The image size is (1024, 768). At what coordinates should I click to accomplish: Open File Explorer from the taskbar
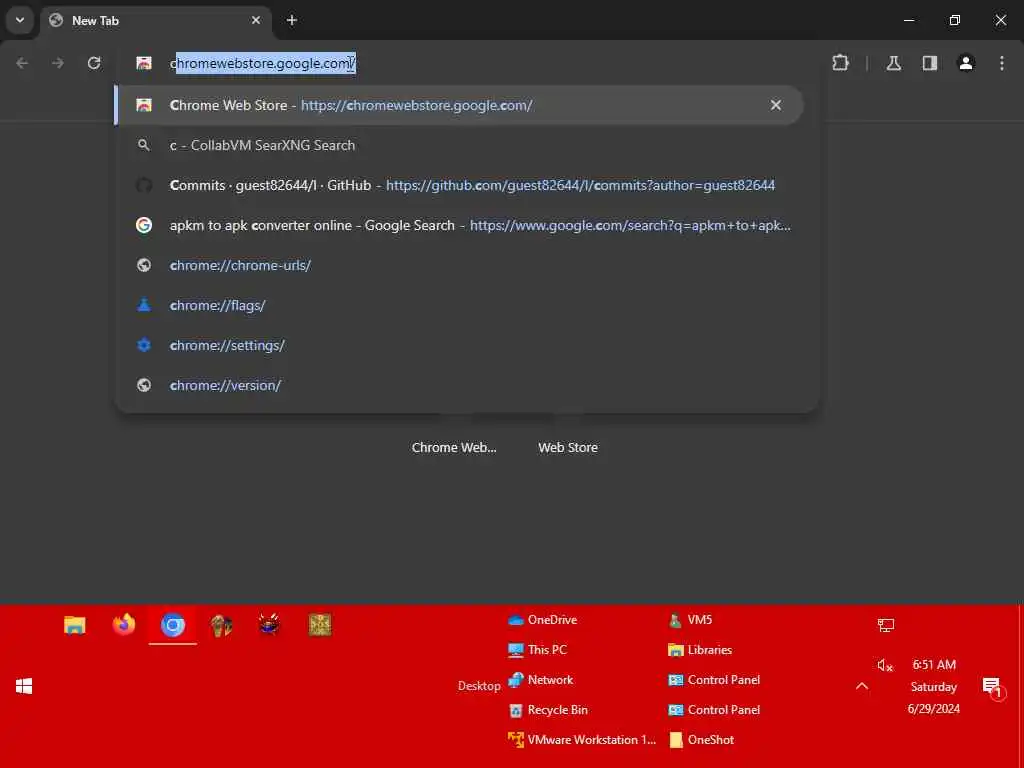click(75, 625)
